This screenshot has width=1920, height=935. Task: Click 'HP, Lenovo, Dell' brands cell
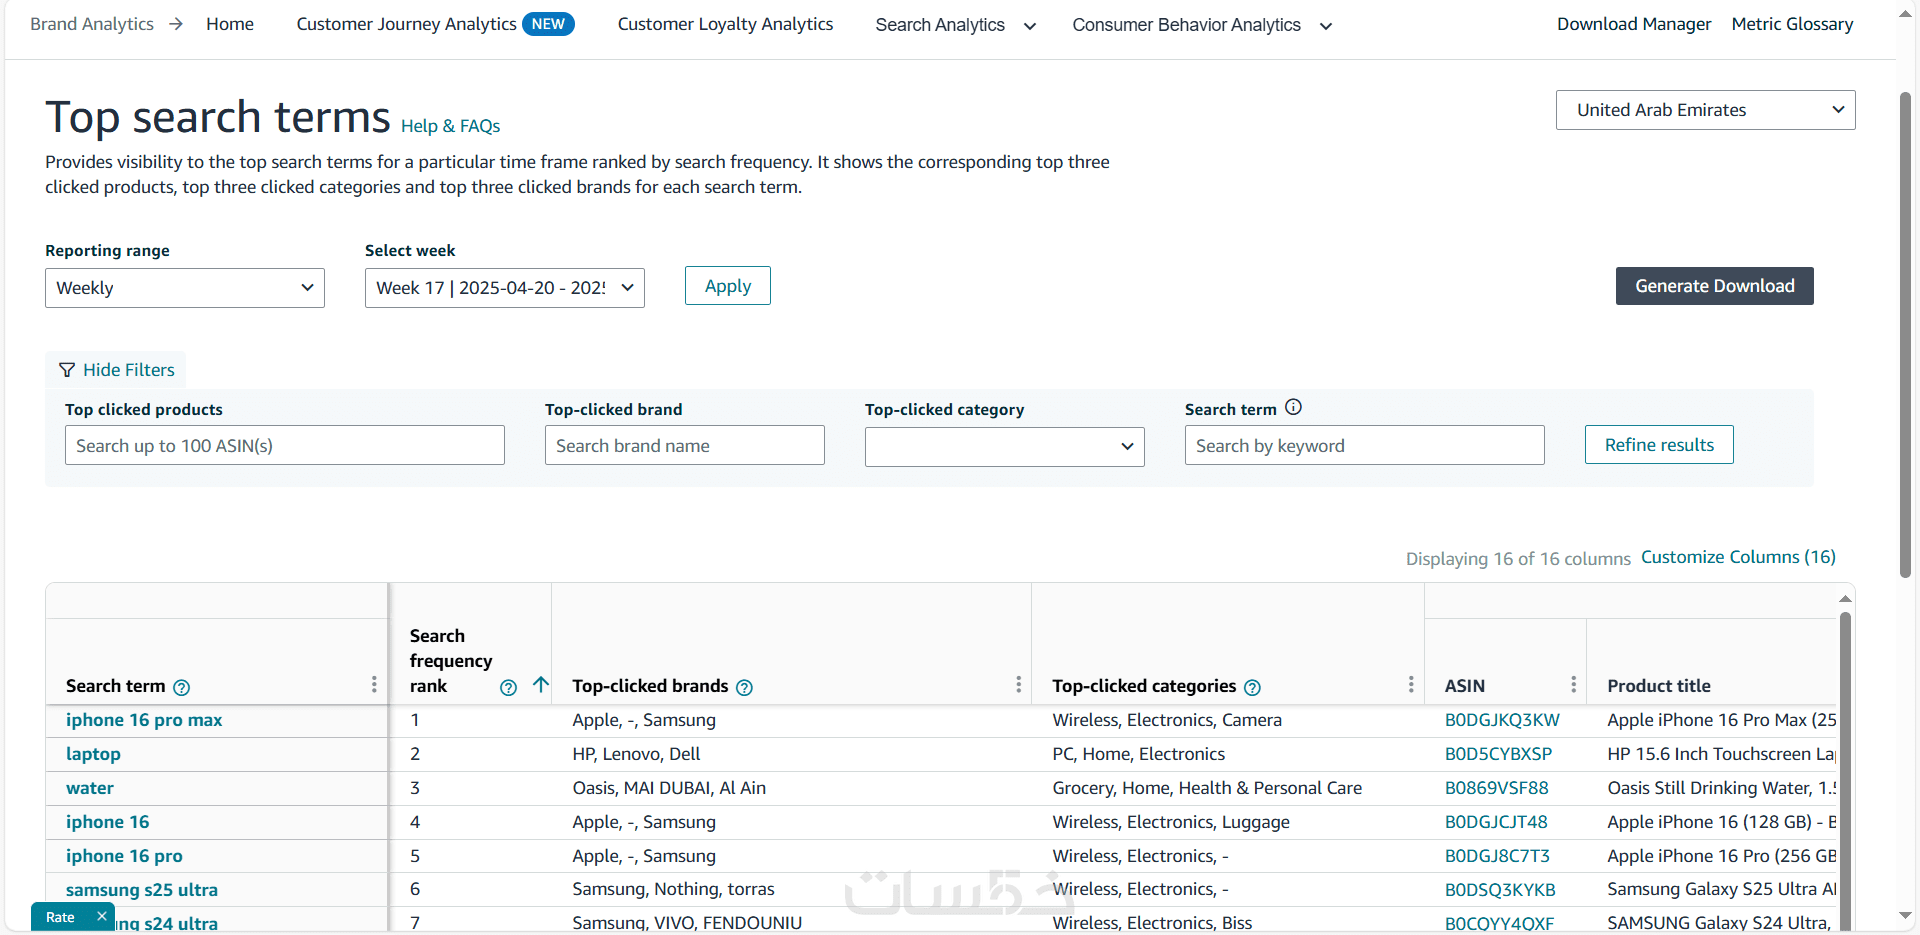pos(636,754)
